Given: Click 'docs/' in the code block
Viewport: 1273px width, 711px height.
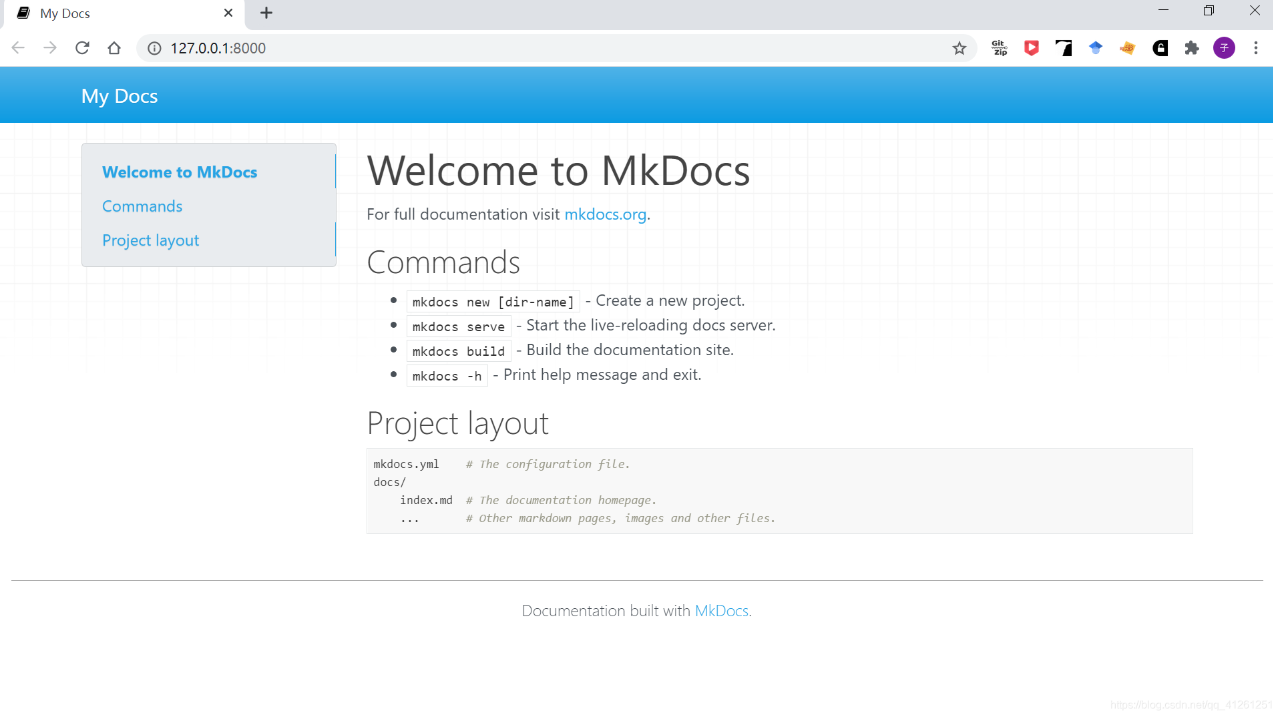Looking at the screenshot, I should (x=390, y=482).
